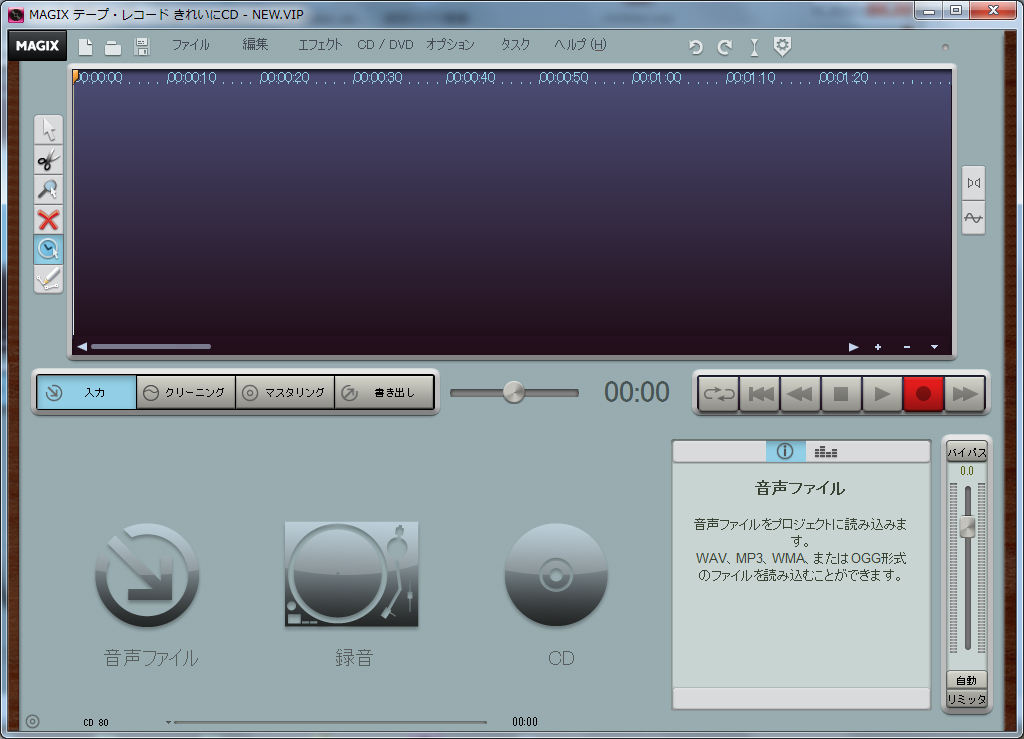Viewport: 1024px width, 739px height.
Task: Click the MAGIX logo button
Action: 37,46
